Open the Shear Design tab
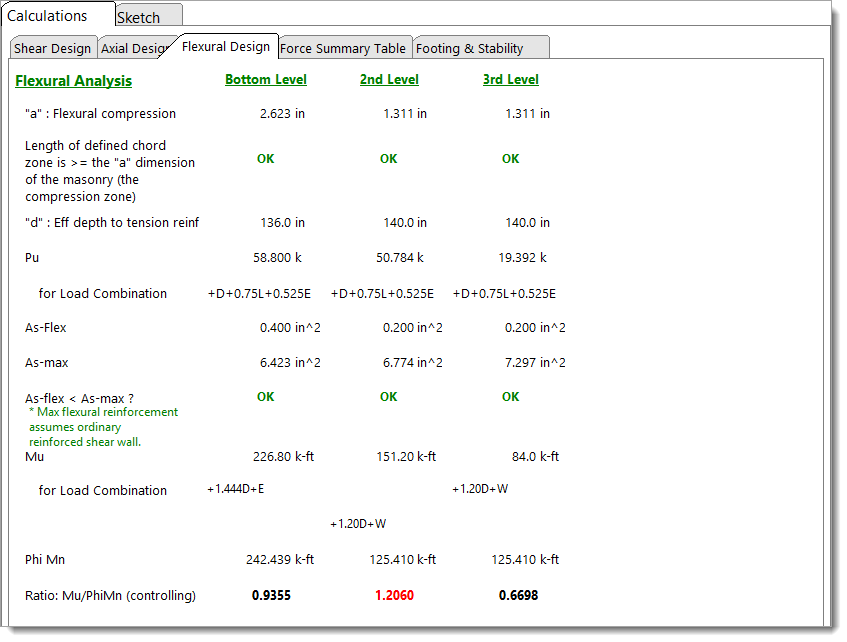 52,48
